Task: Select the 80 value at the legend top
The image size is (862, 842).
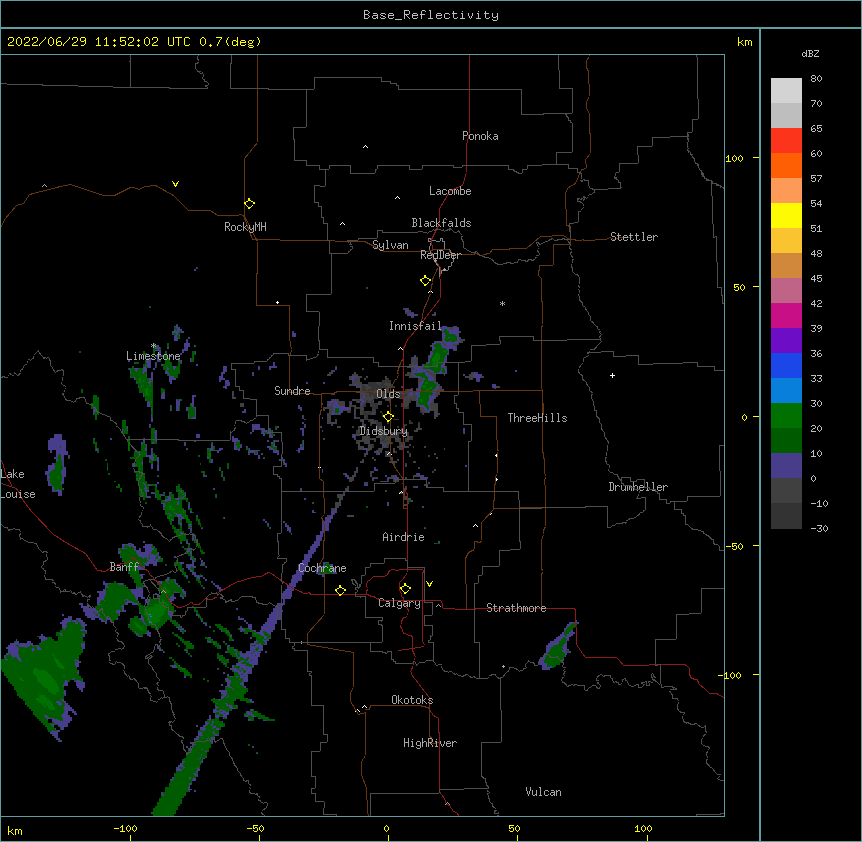Action: [816, 79]
